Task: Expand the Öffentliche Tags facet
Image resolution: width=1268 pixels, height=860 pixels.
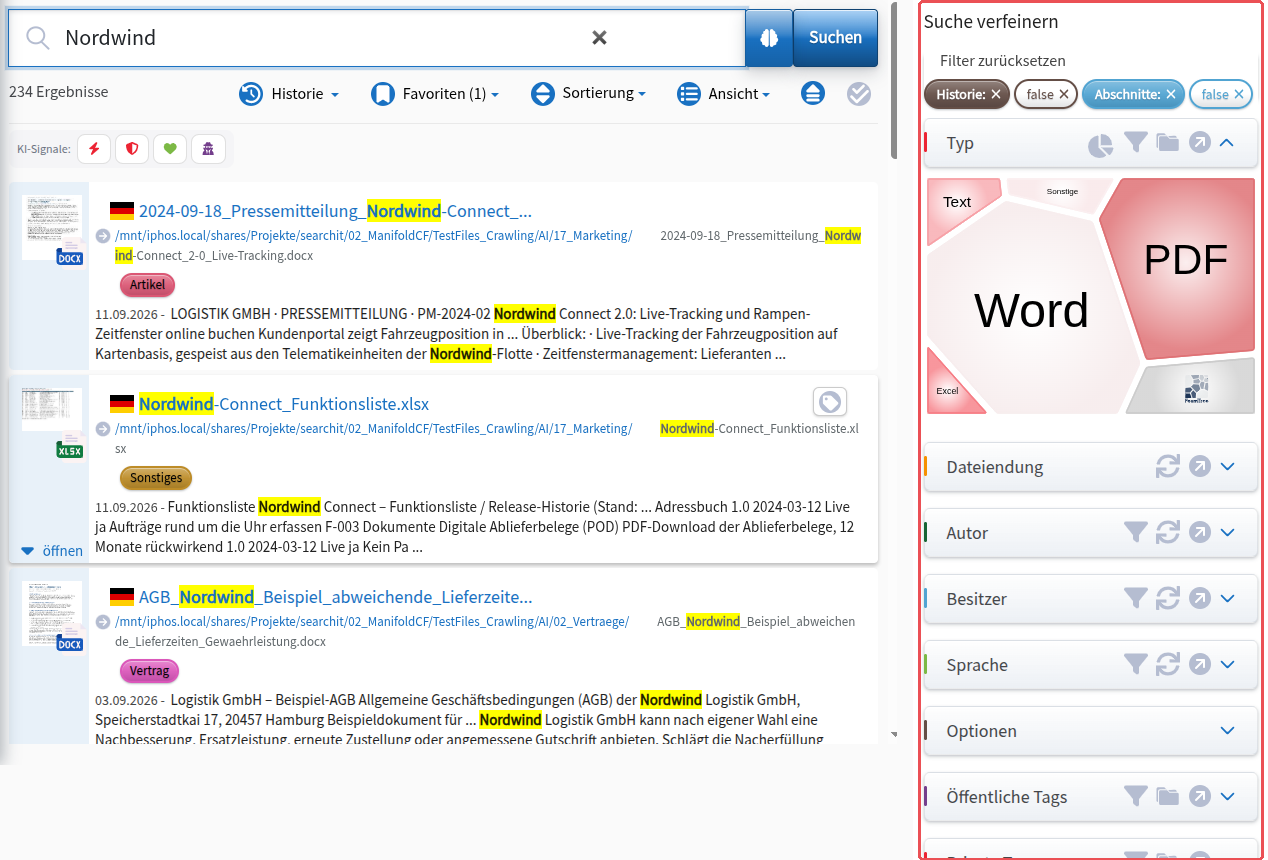Action: 1228,797
